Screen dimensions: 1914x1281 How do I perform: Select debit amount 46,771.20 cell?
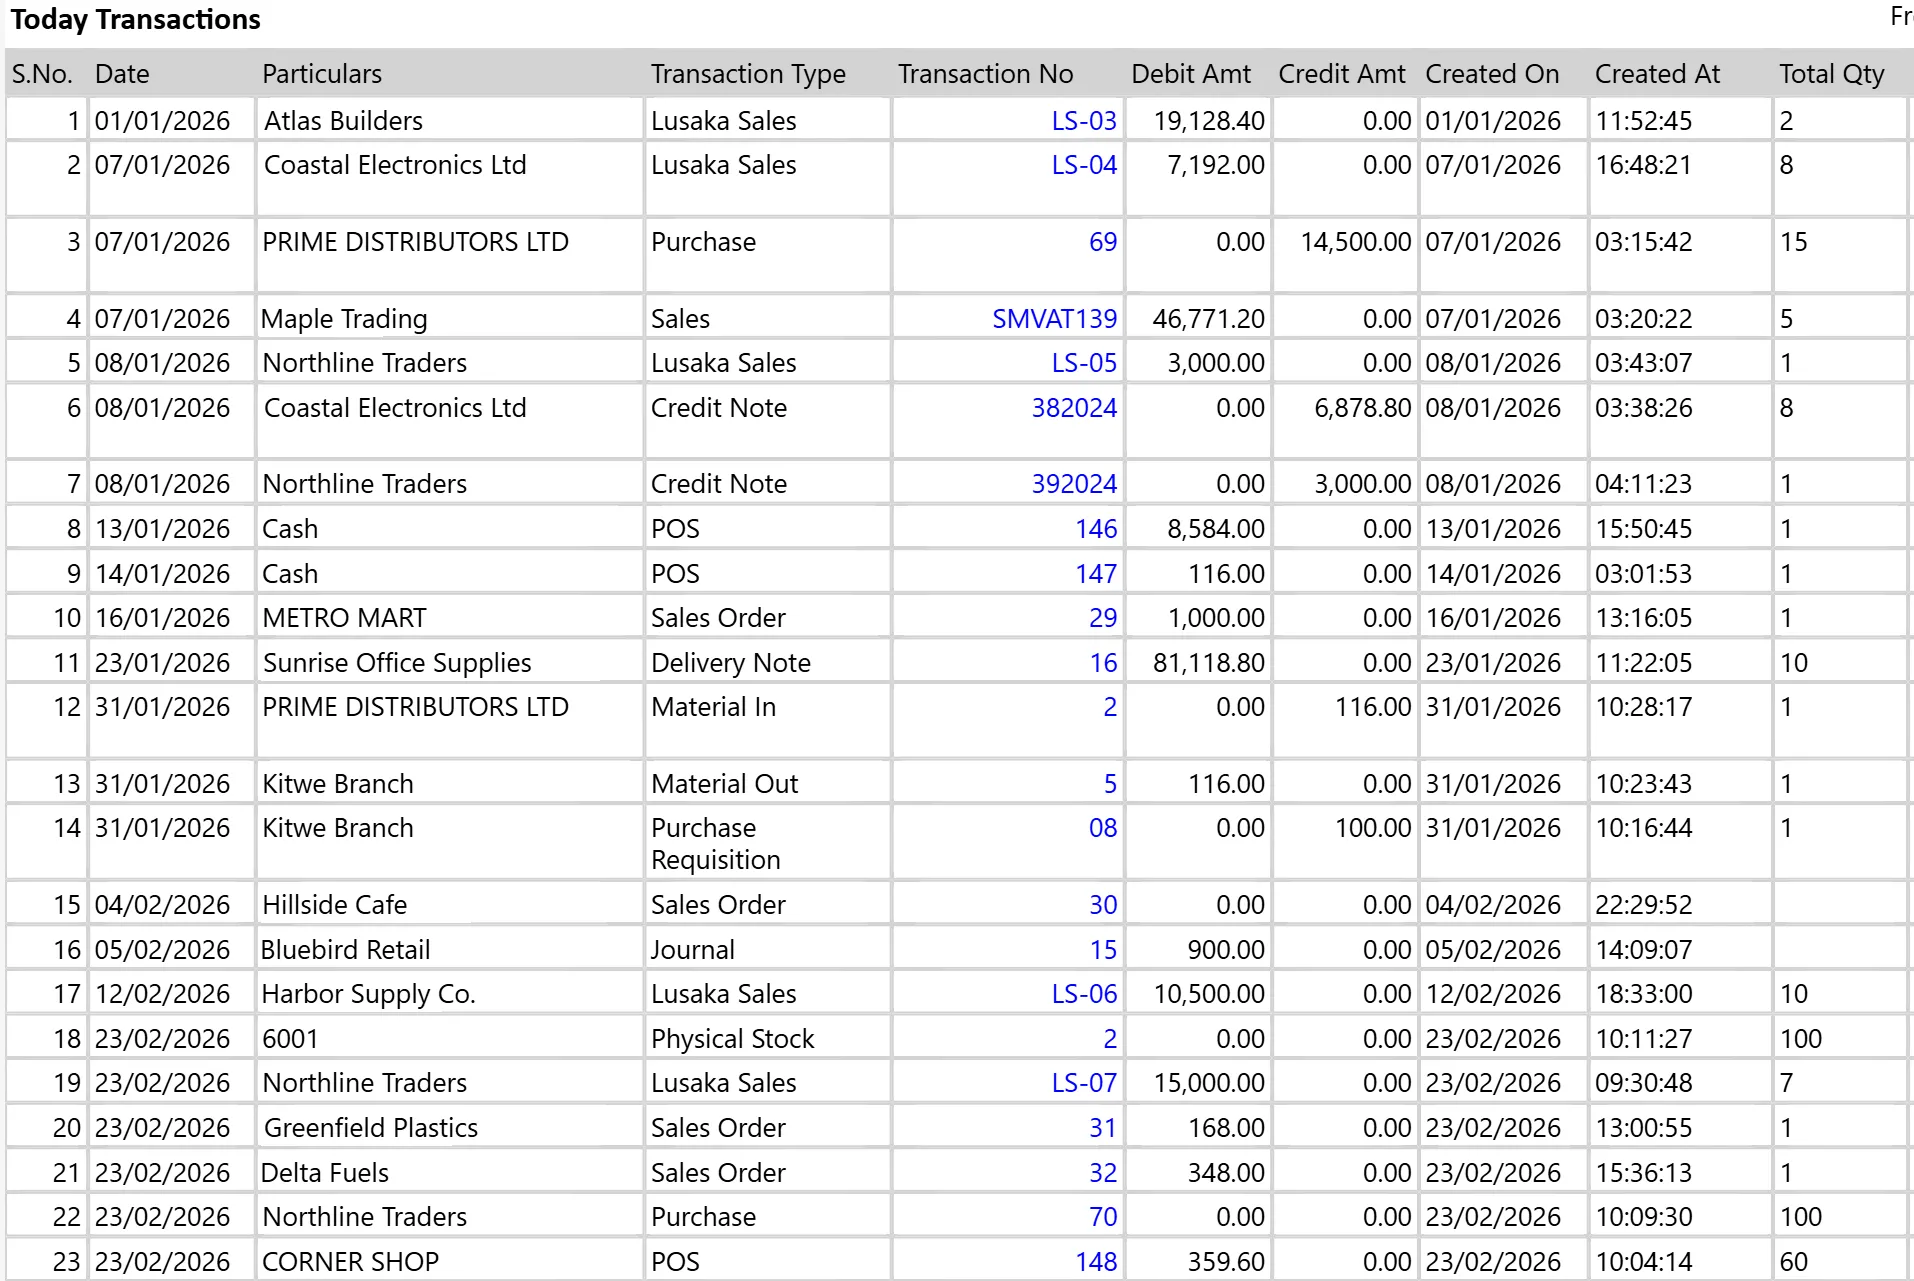click(x=1197, y=319)
